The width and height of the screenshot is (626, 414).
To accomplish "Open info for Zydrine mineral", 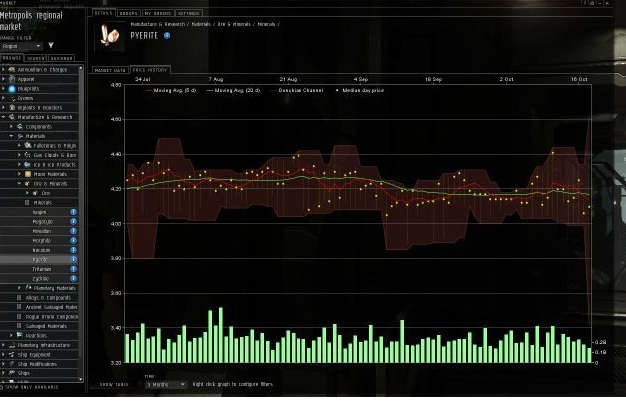I will (x=73, y=279).
